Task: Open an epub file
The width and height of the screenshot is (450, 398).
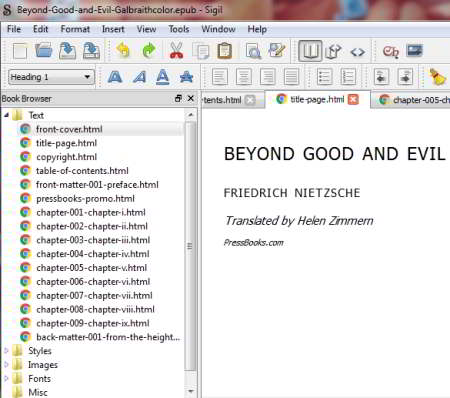Action: (x=43, y=51)
